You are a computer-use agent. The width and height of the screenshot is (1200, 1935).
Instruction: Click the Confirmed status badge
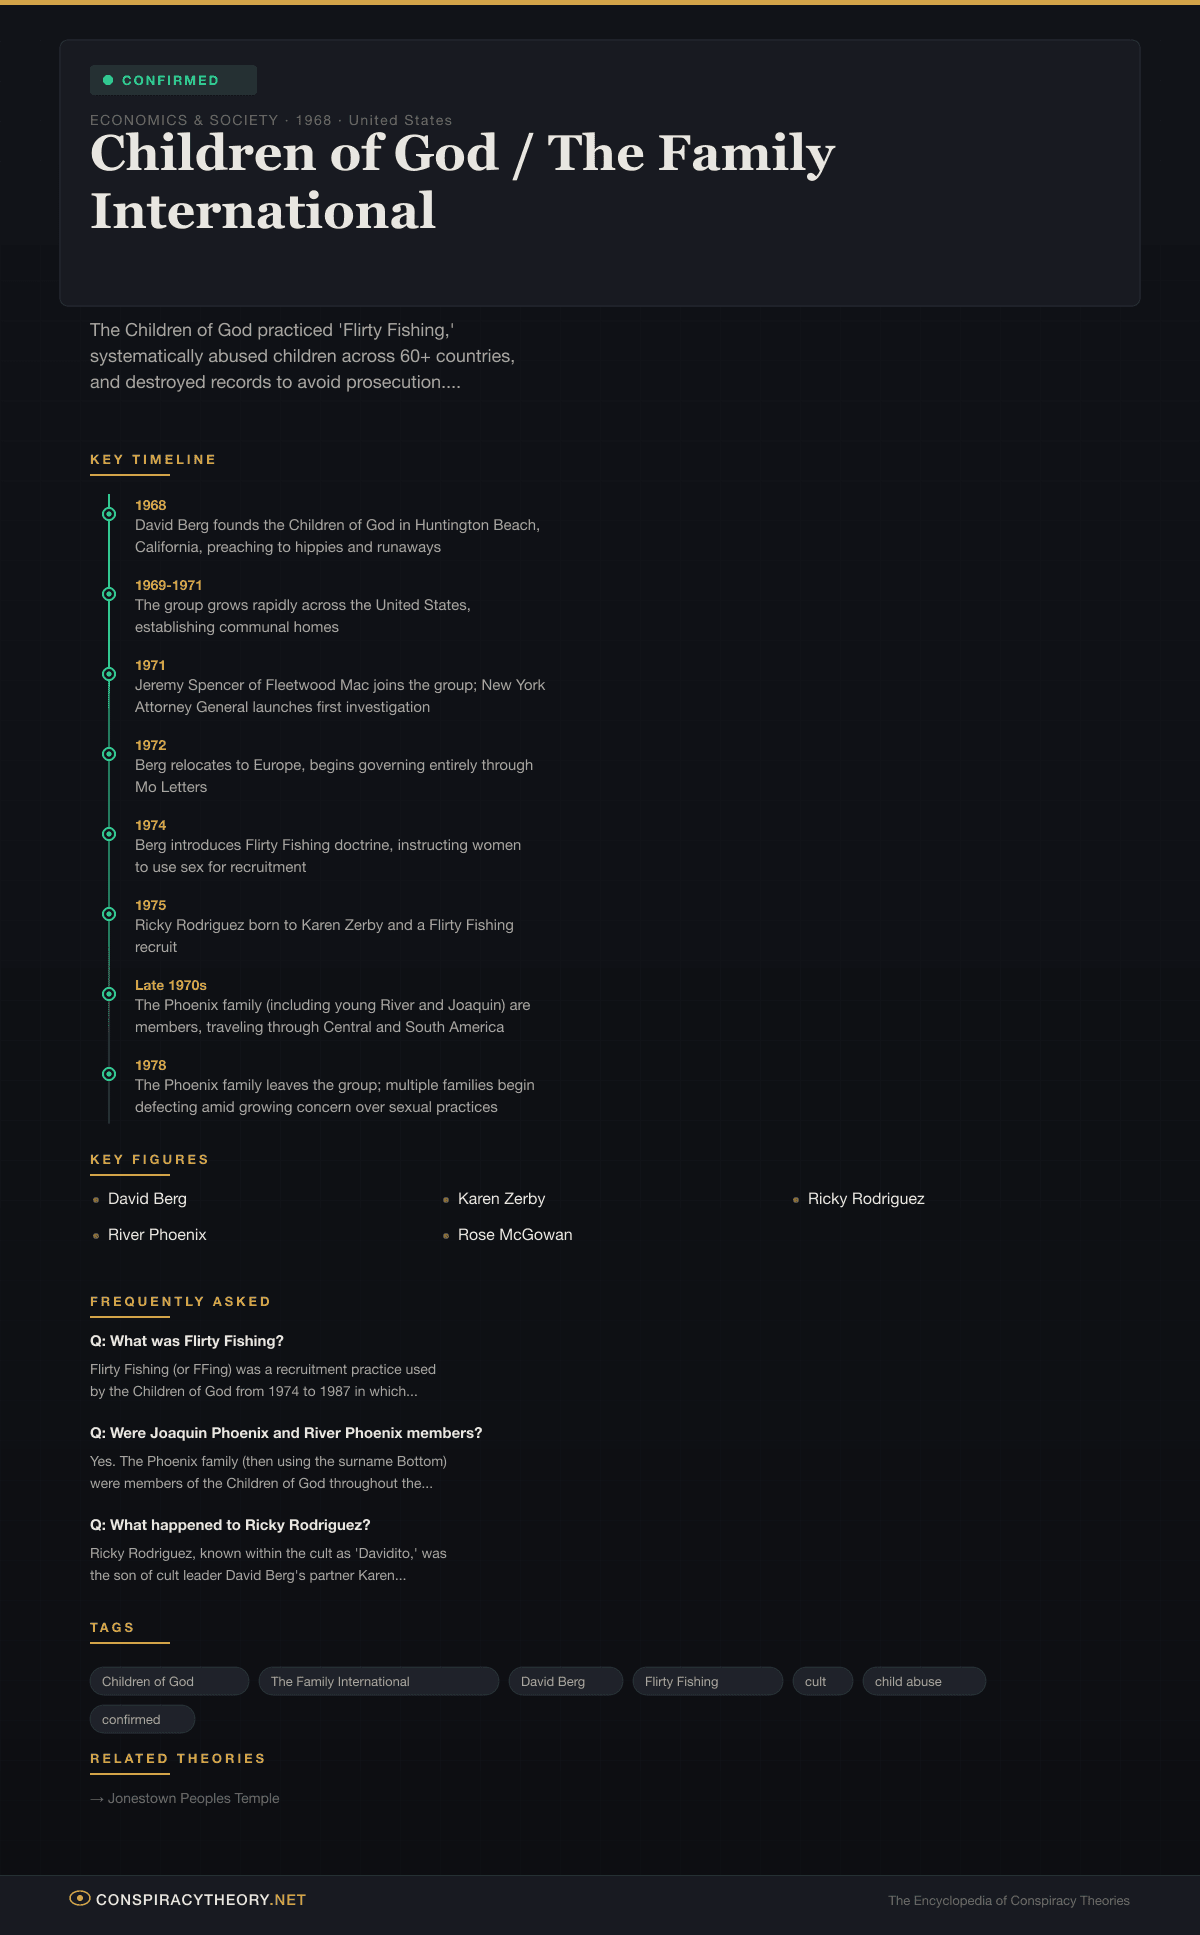[x=173, y=80]
